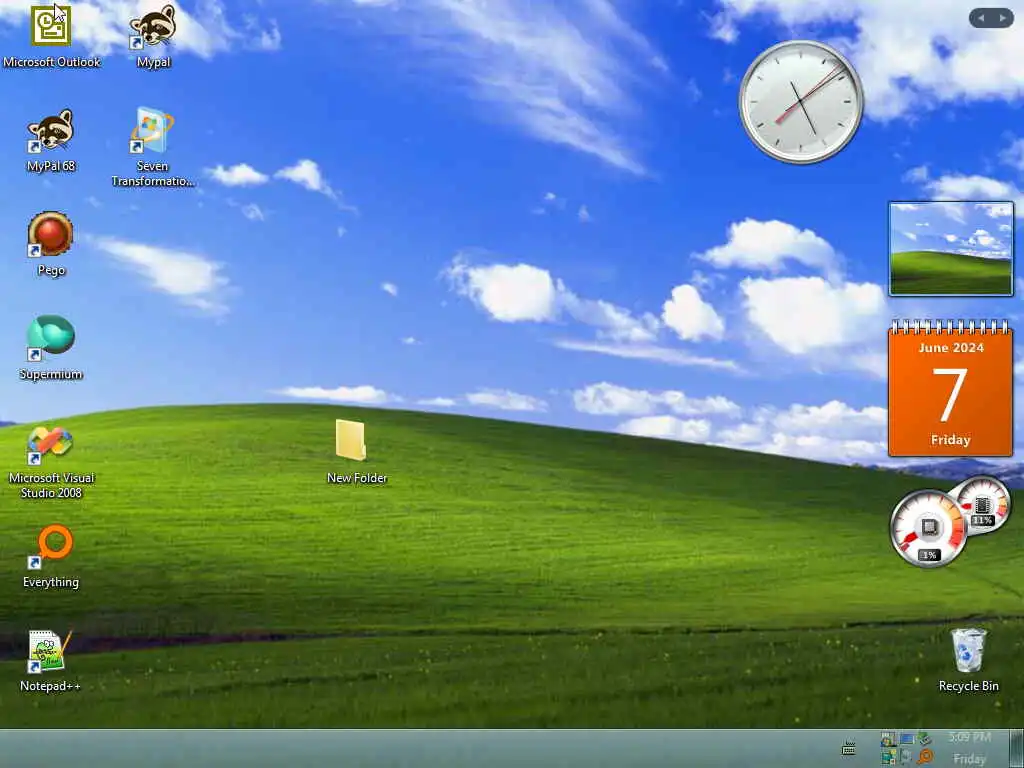1024x768 pixels.
Task: Click the "Friday" text in taskbar clock
Action: click(x=969, y=759)
